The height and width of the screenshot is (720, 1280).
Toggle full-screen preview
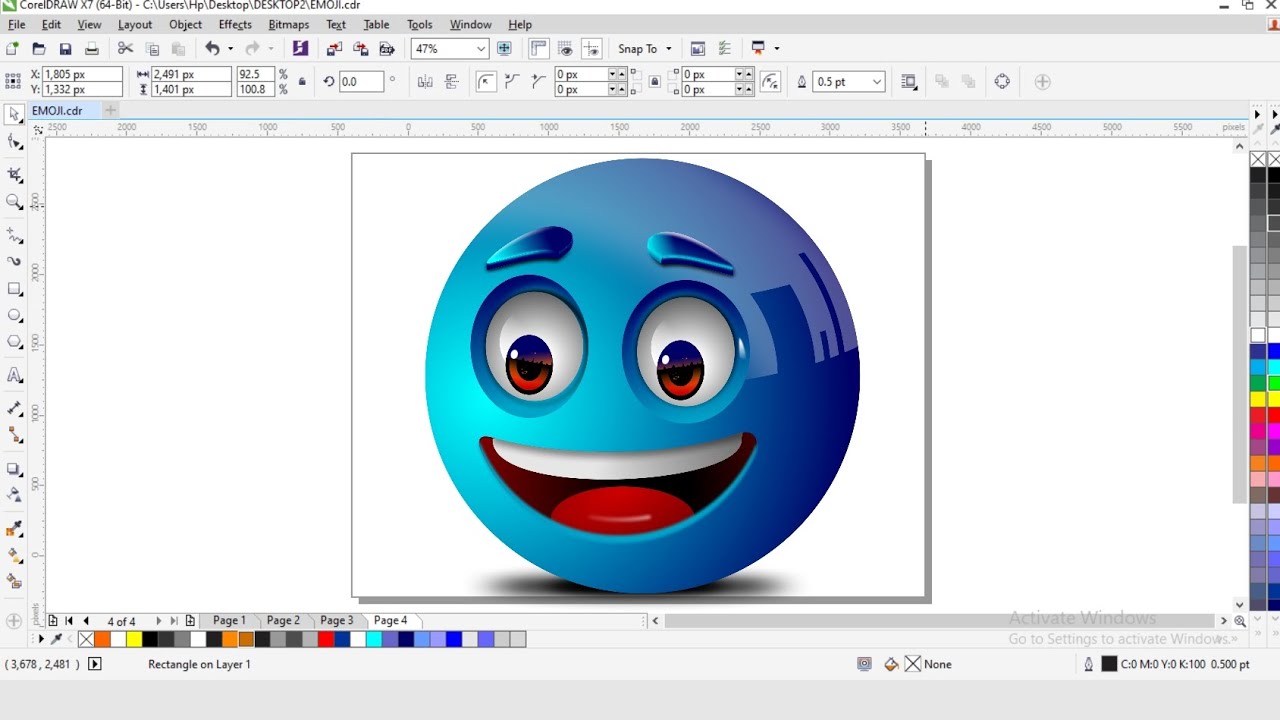505,48
